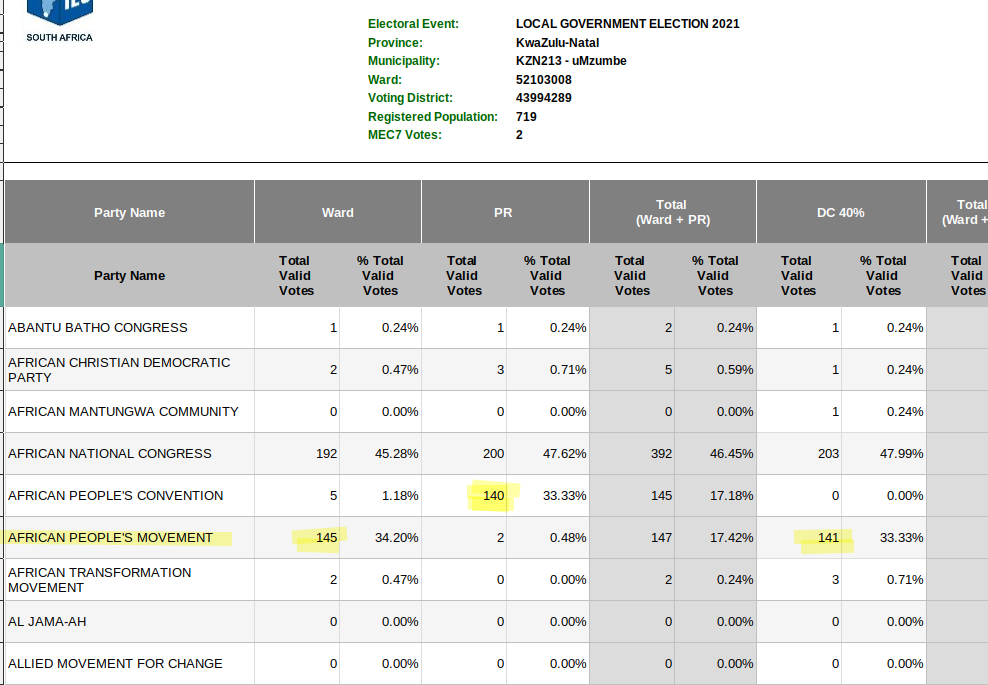This screenshot has width=988, height=685.
Task: Select ward number 52103008
Action: coord(544,80)
